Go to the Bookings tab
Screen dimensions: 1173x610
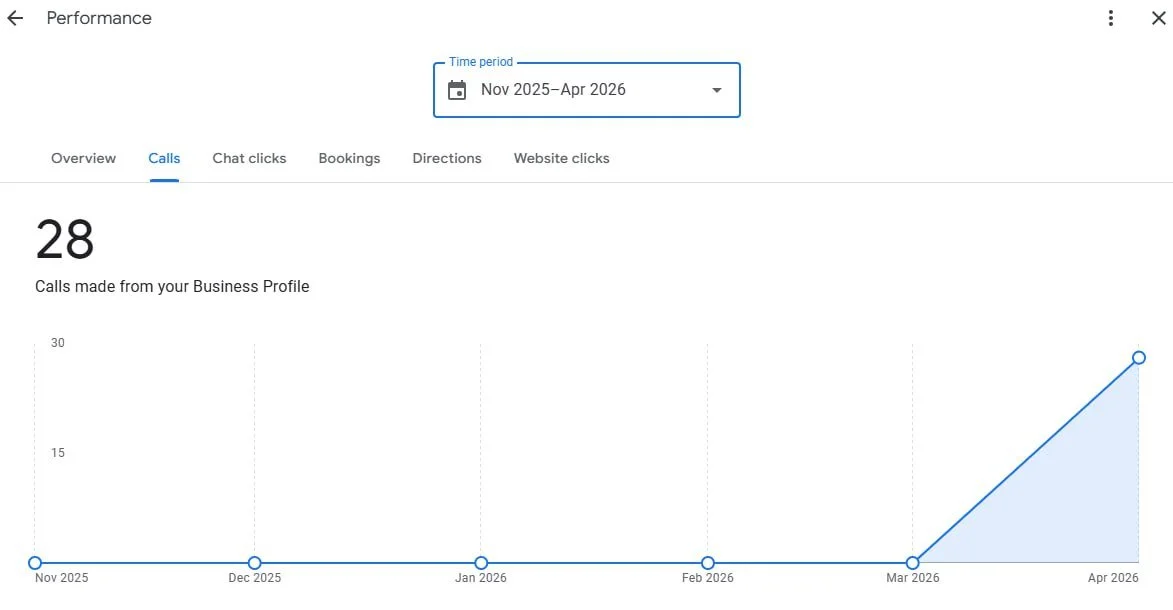point(349,158)
